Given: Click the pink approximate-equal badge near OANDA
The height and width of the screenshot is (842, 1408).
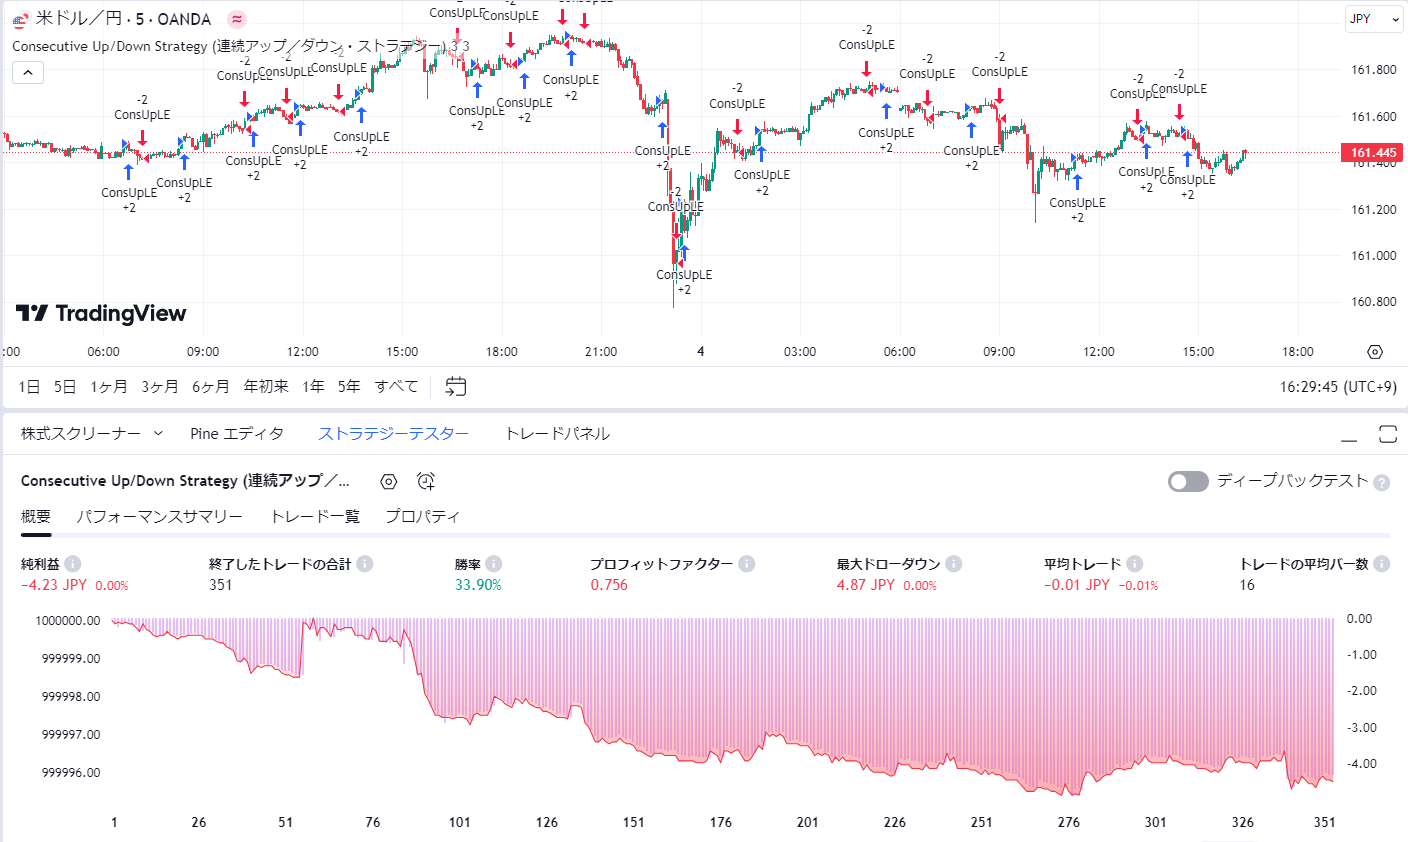Looking at the screenshot, I should [x=237, y=19].
